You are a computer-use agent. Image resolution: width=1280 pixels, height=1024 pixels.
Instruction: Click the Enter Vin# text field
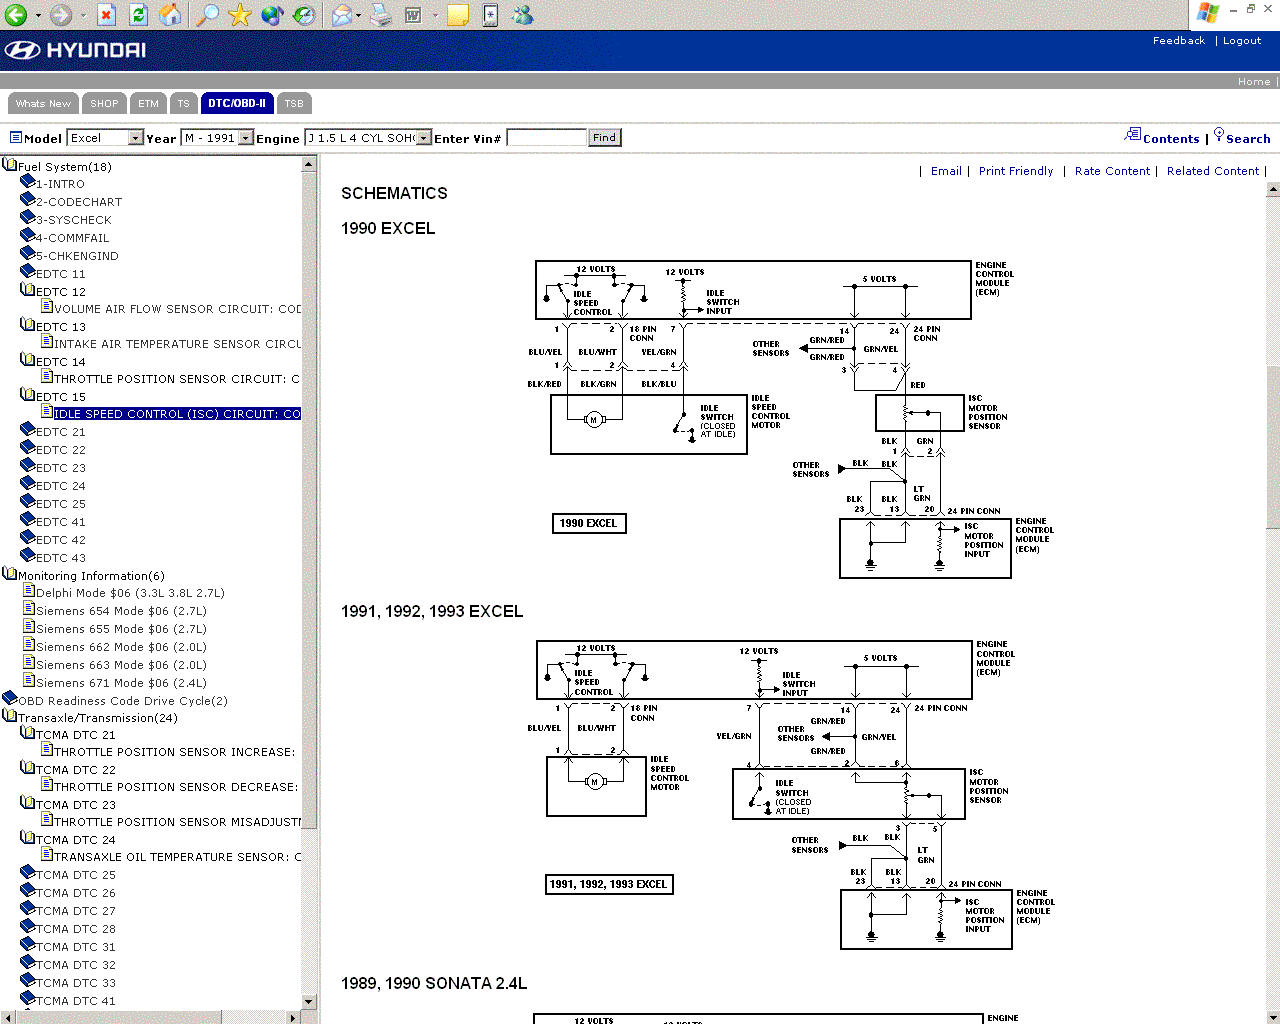click(546, 138)
